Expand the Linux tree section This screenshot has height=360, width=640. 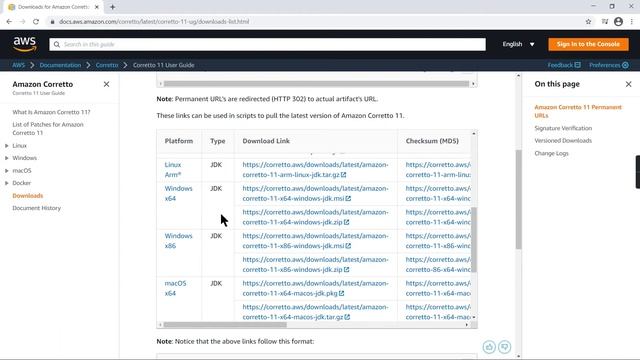[7, 146]
